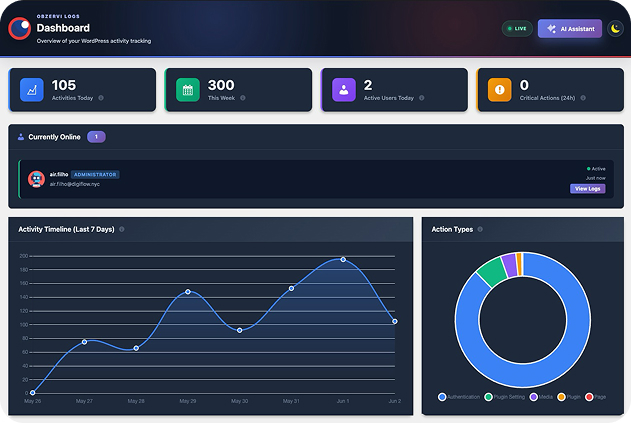The width and height of the screenshot is (631, 423).
Task: Toggle dark mode moon icon
Action: point(615,29)
